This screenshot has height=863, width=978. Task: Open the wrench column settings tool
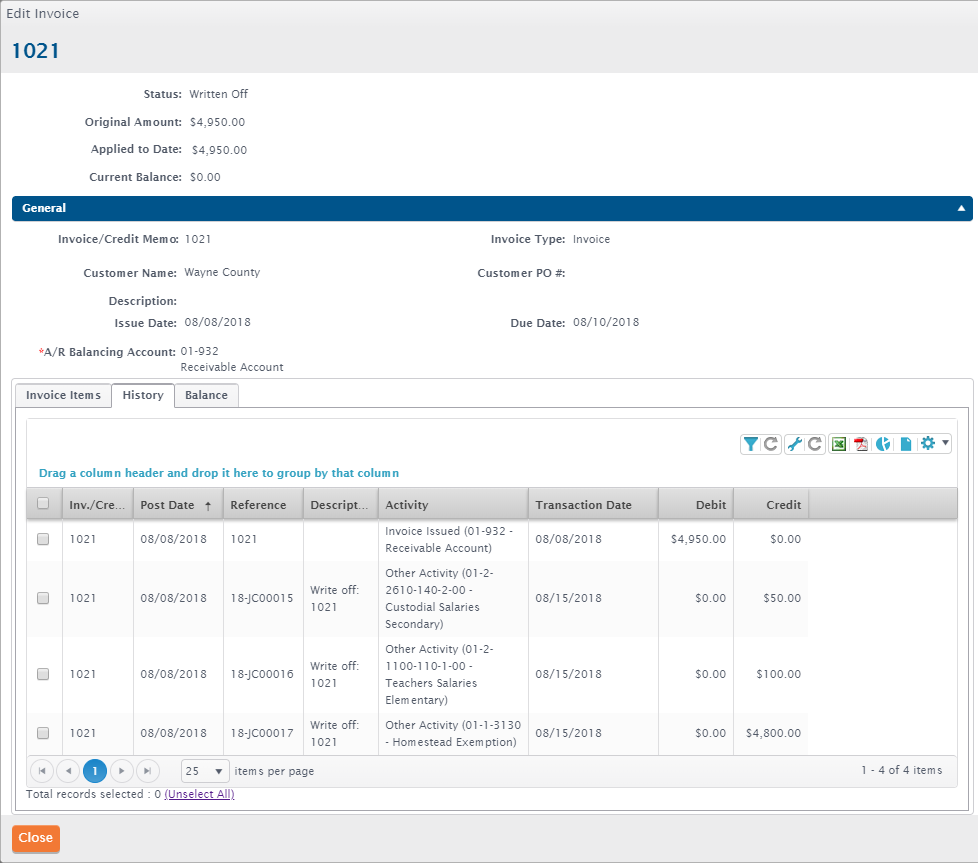tap(795, 444)
